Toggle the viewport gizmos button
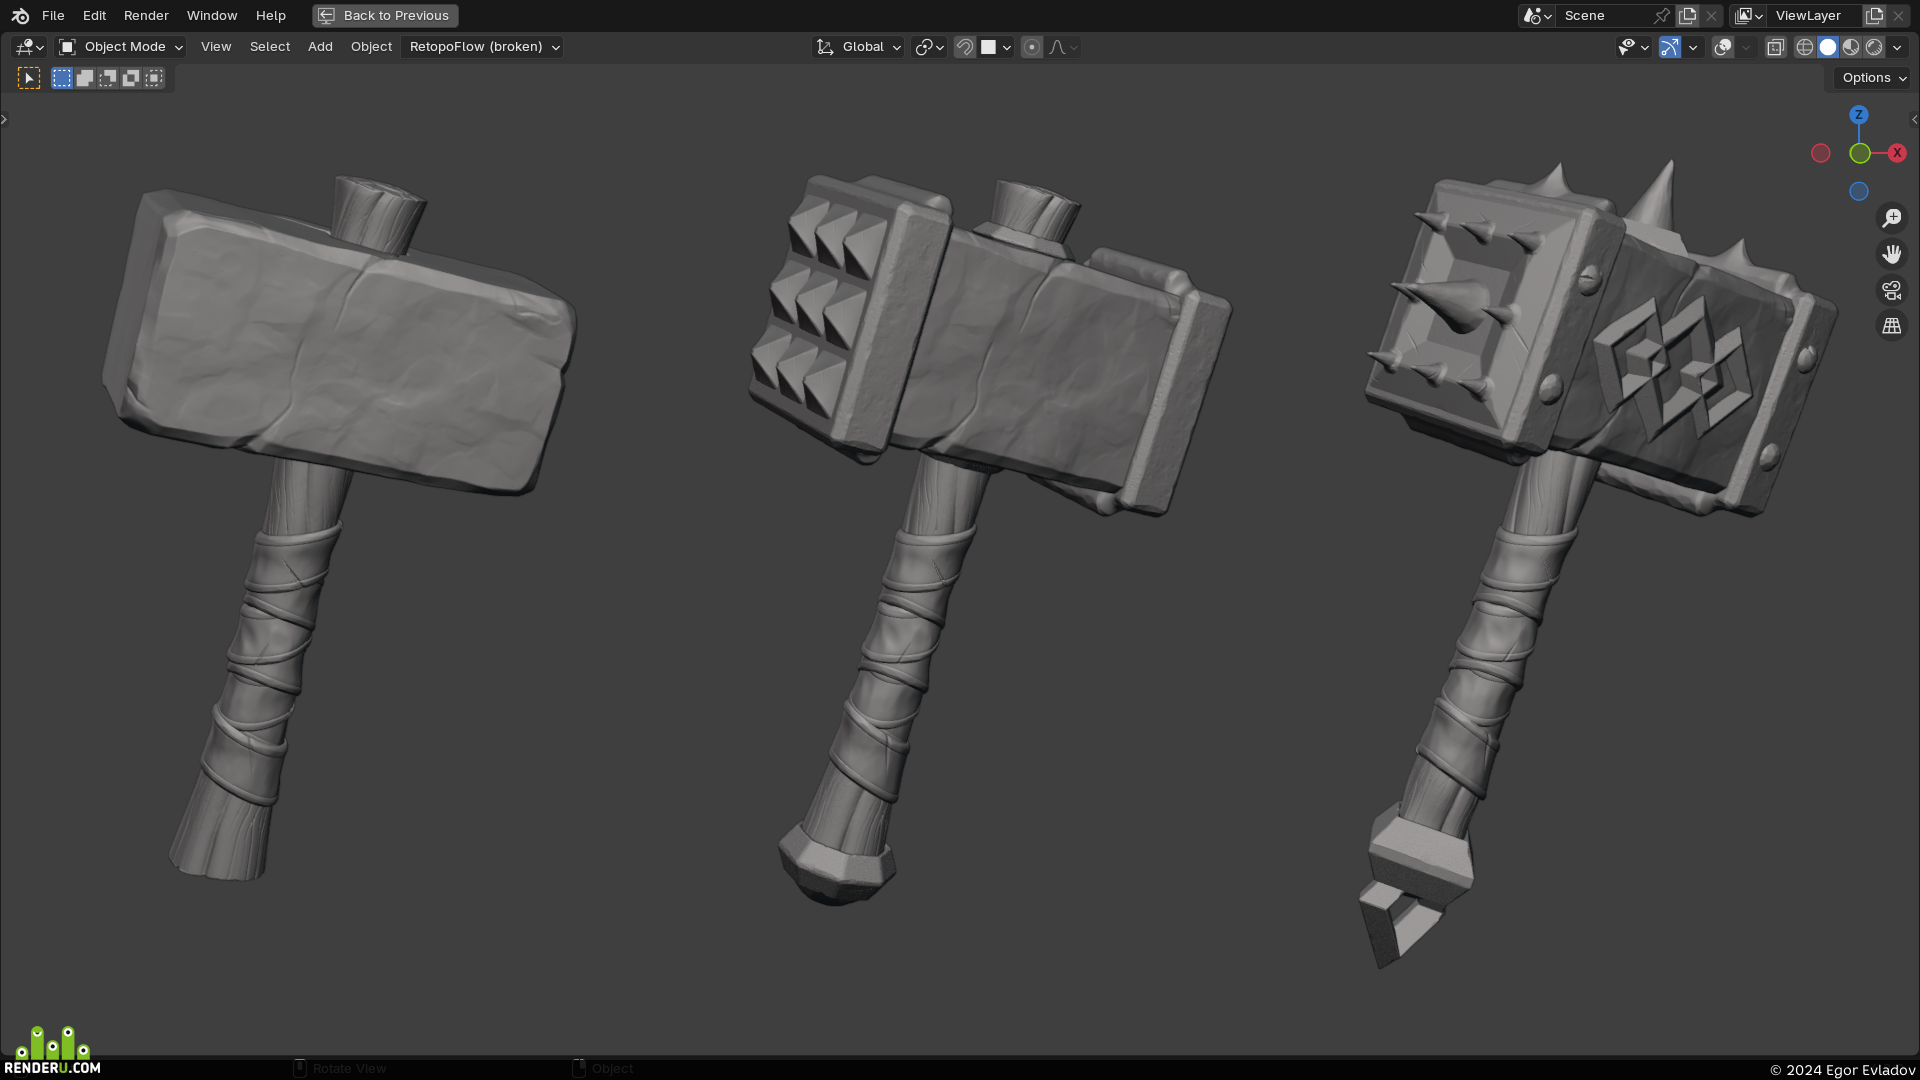Screen dimensions: 1920x1080 [1670, 47]
